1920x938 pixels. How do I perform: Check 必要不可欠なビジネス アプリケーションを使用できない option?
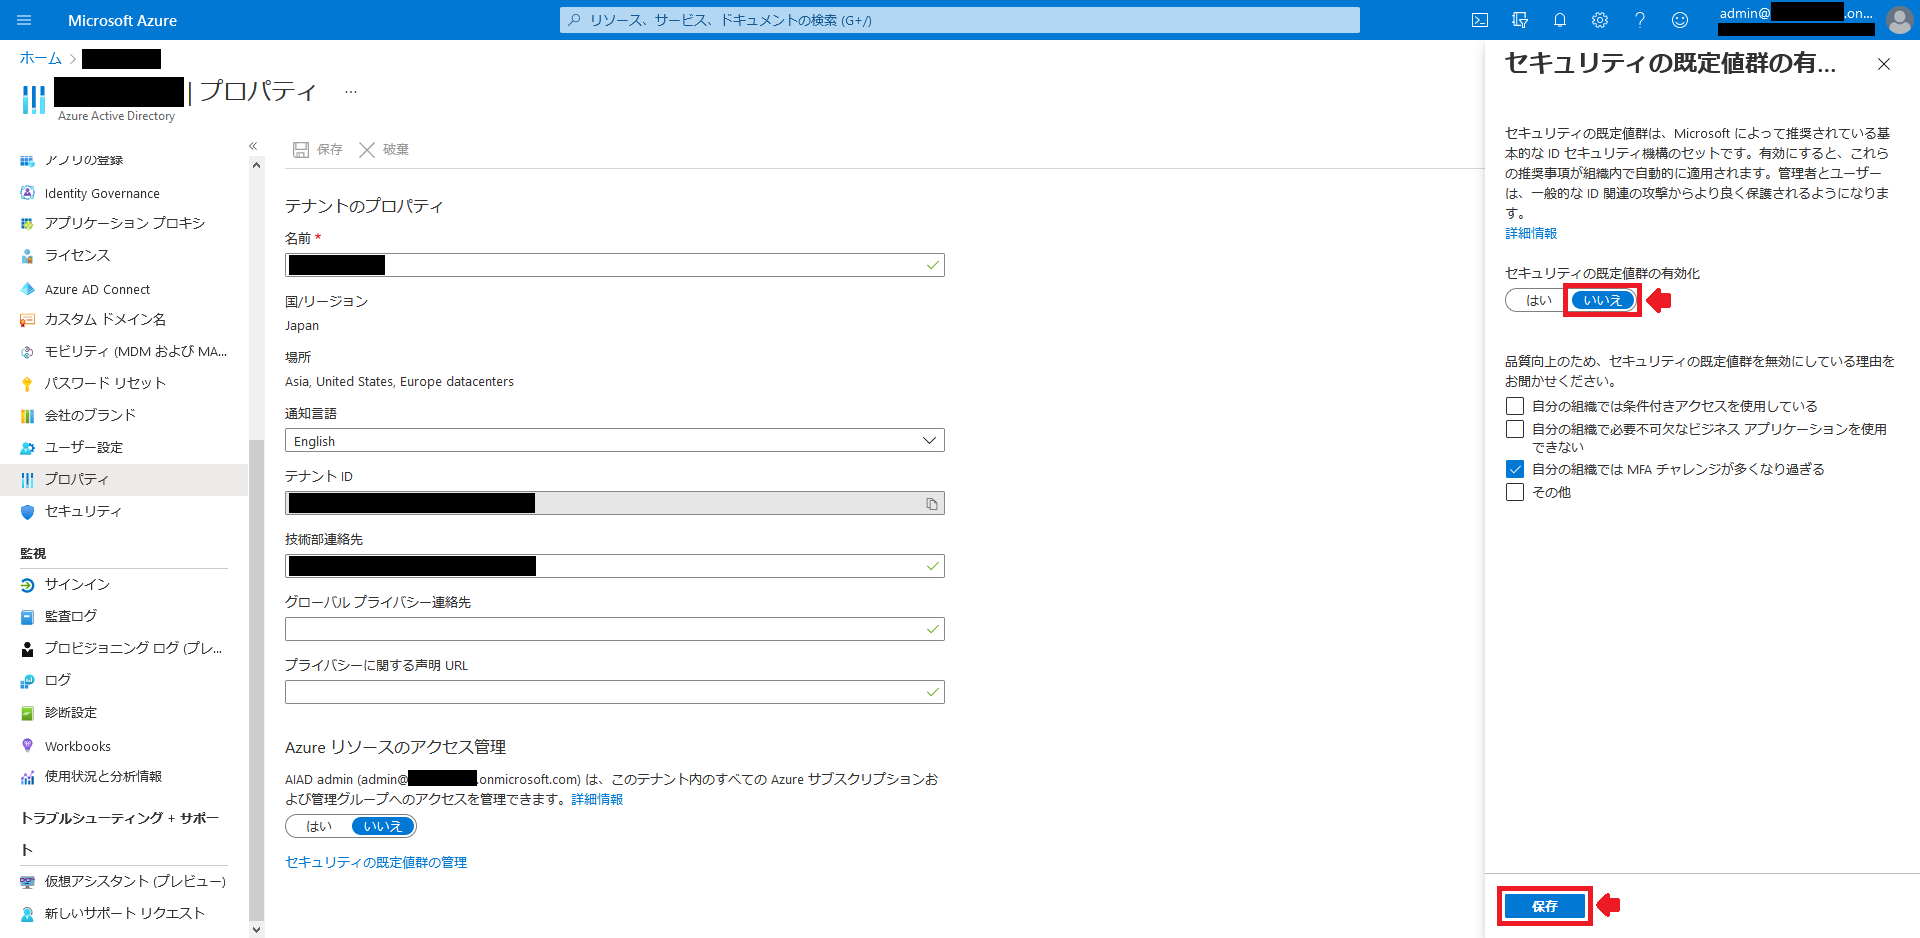pos(1515,429)
